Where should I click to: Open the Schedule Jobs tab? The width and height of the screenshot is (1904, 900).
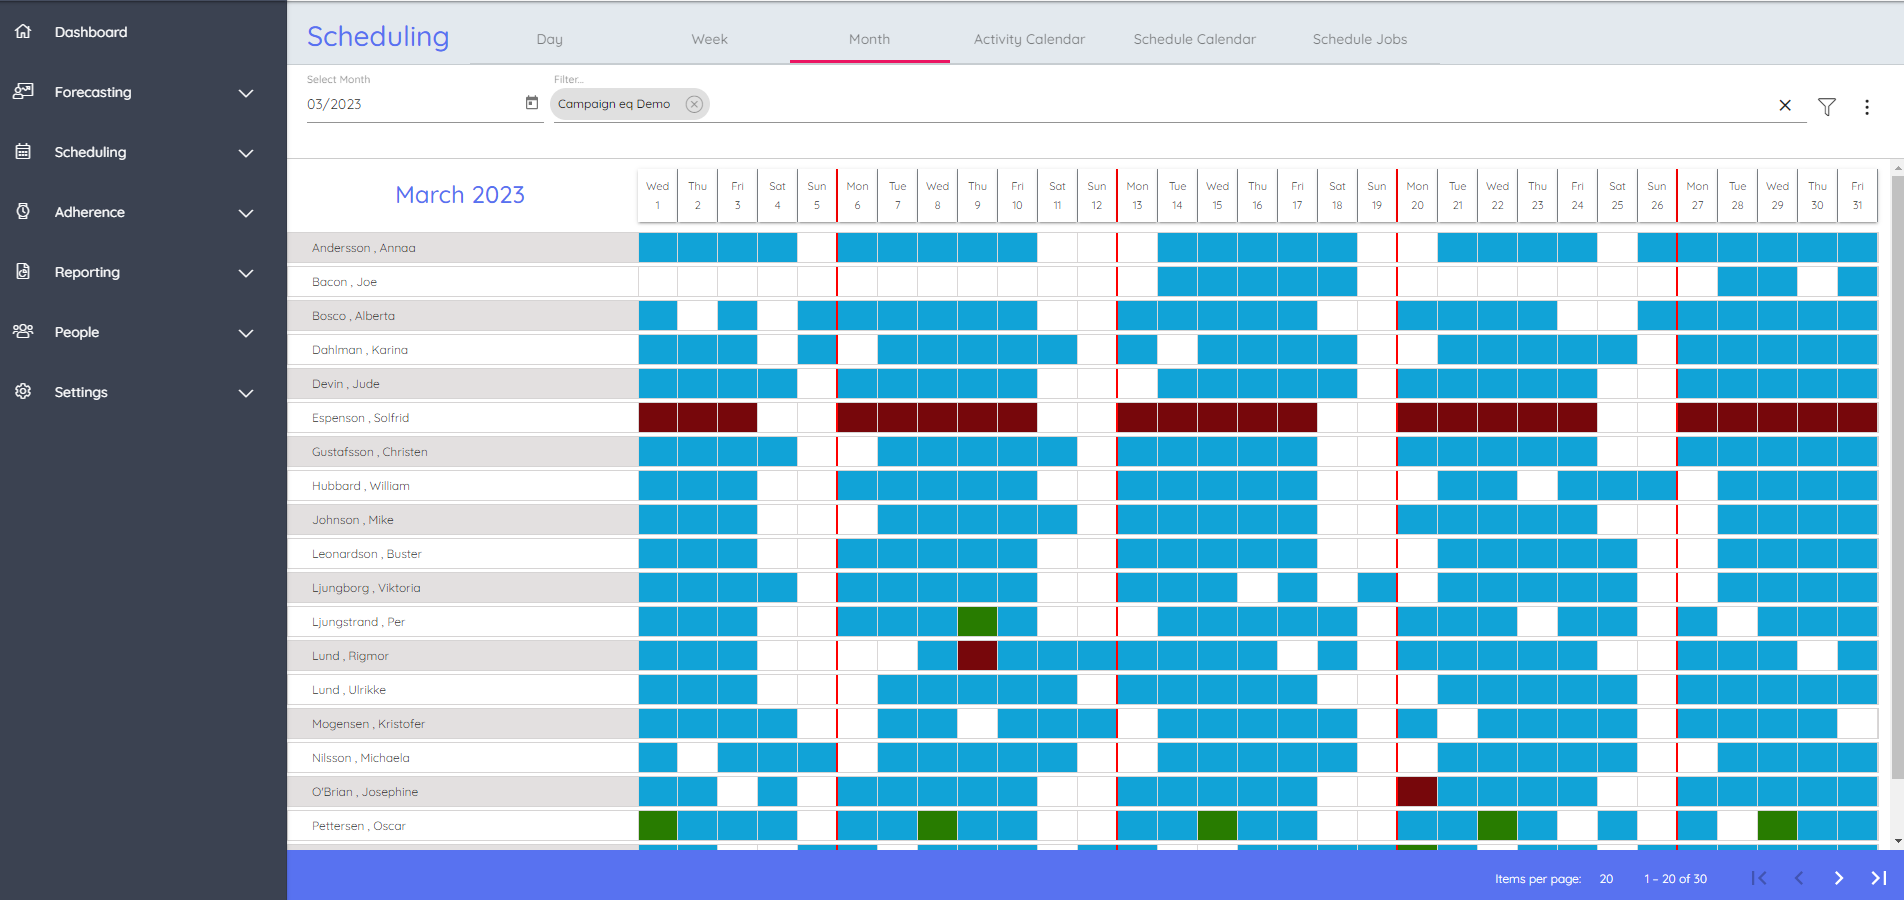(x=1359, y=39)
